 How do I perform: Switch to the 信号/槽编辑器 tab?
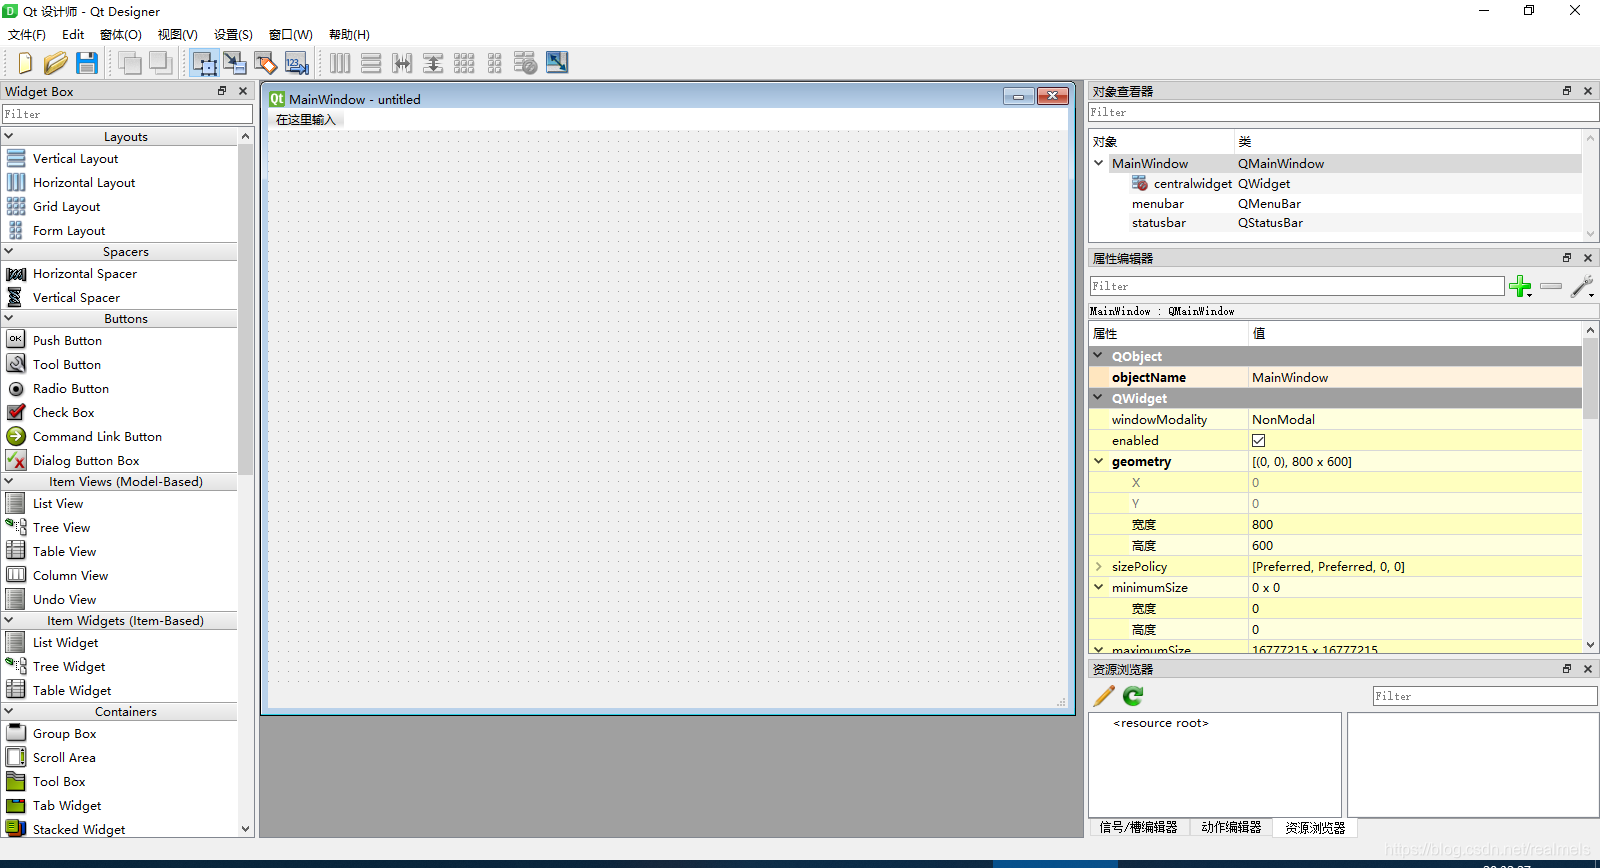coord(1138,827)
